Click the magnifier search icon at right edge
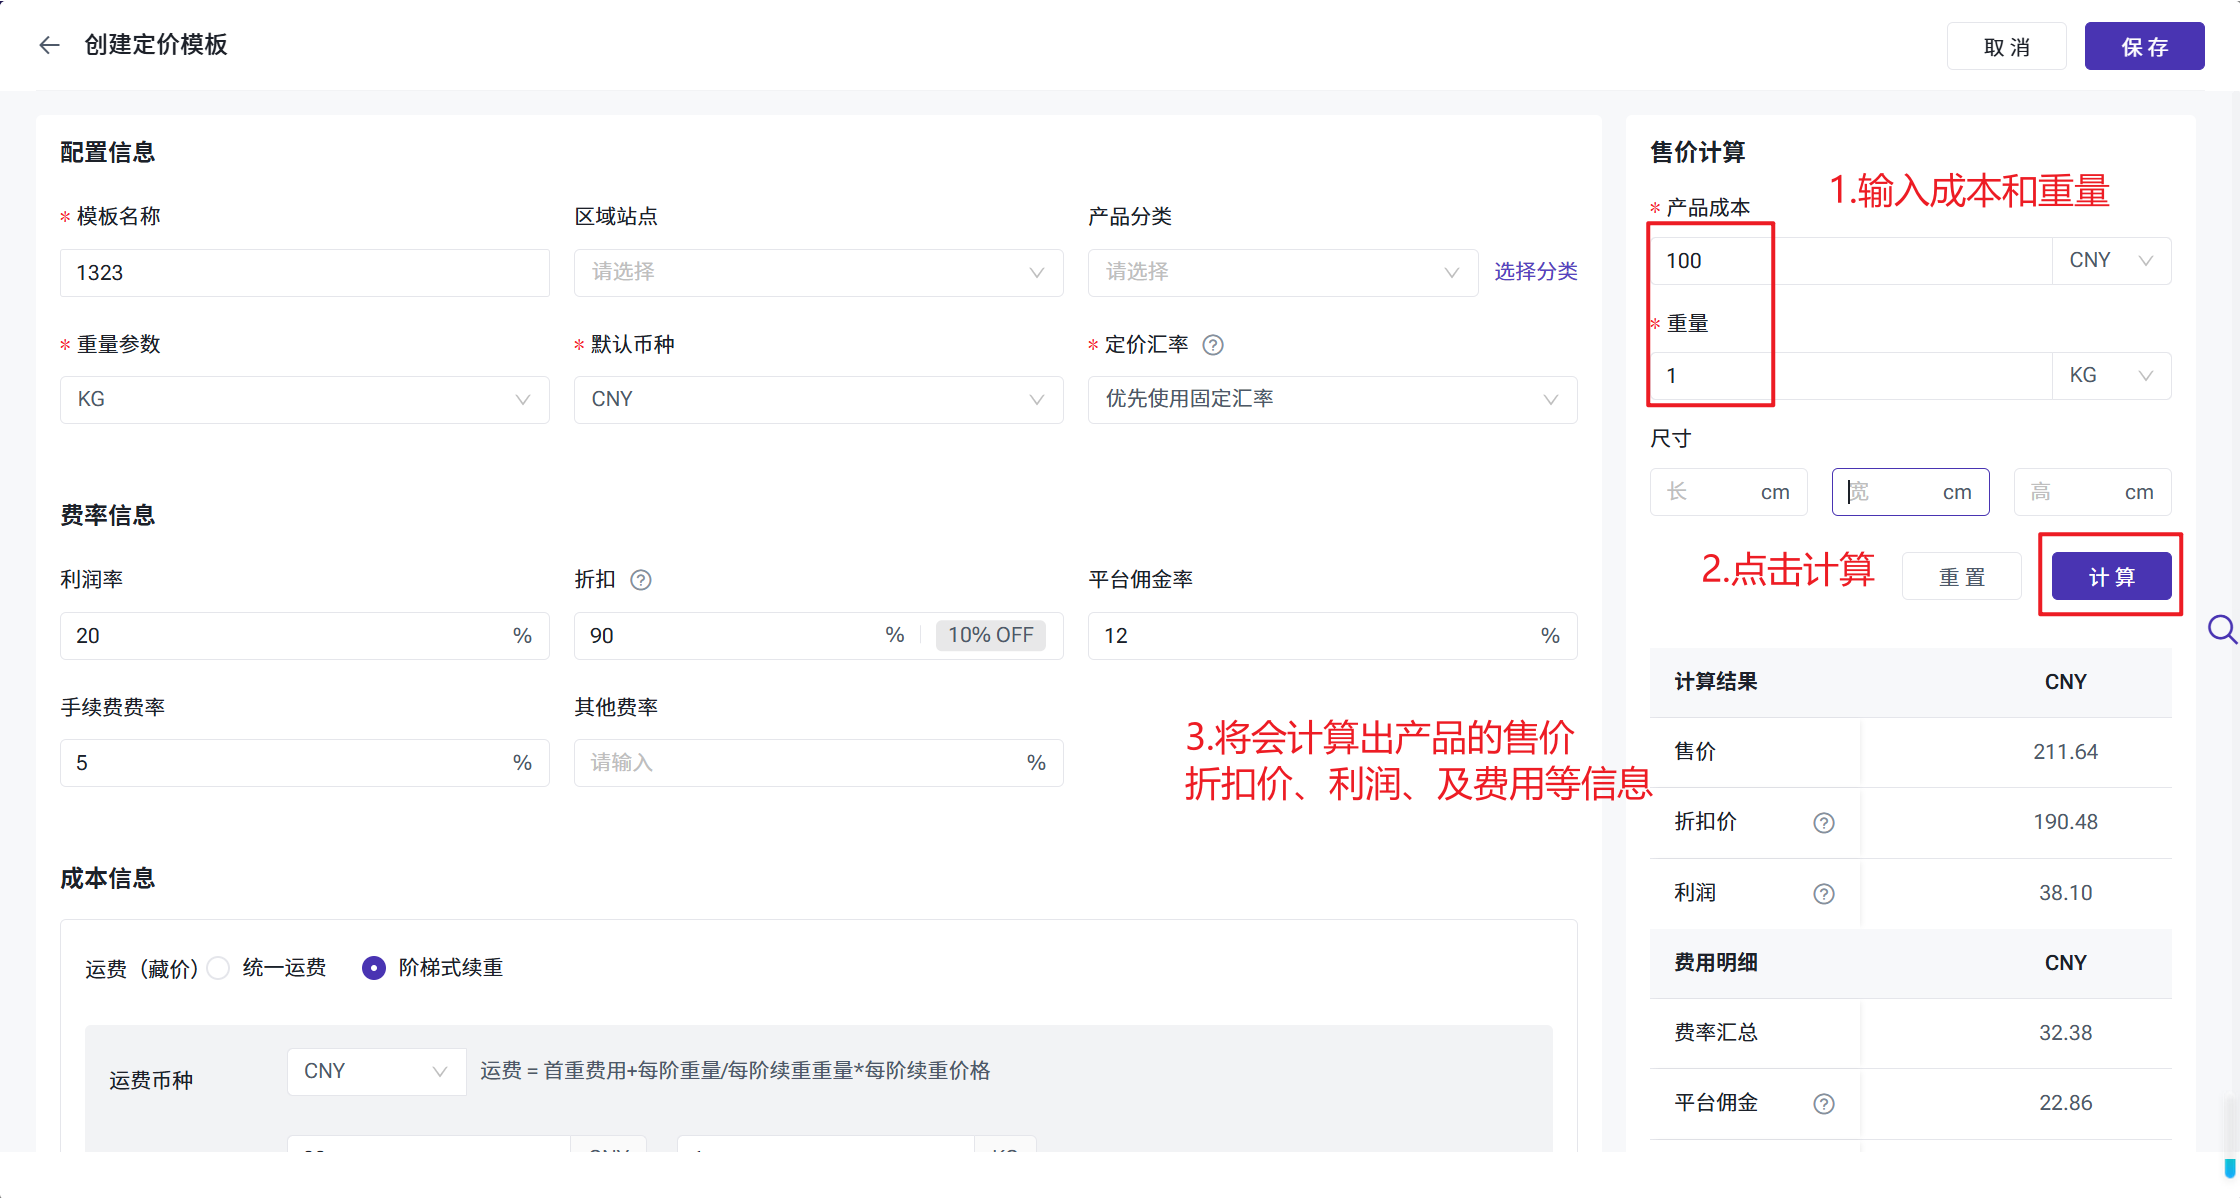Image resolution: width=2240 pixels, height=1198 pixels. coord(2221,630)
